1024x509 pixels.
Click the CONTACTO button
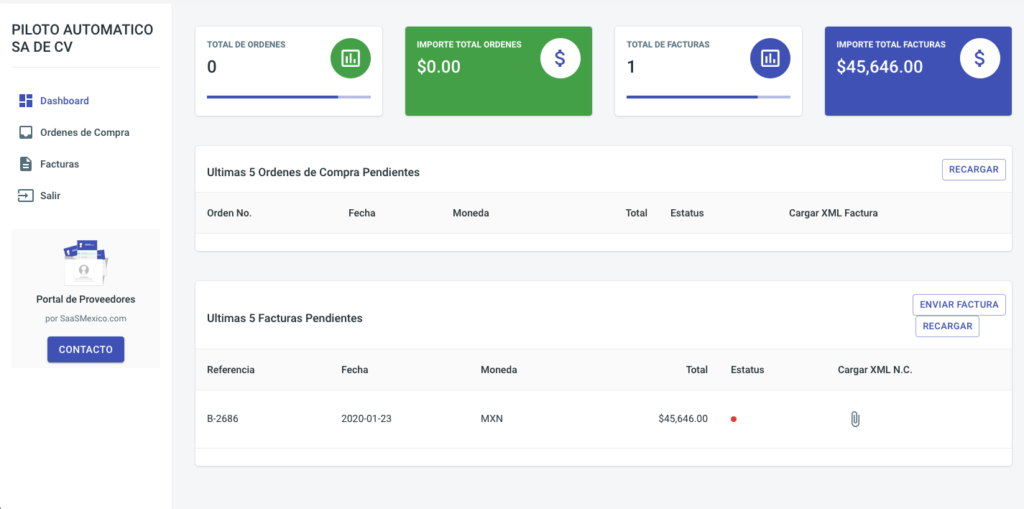pyautogui.click(x=86, y=350)
